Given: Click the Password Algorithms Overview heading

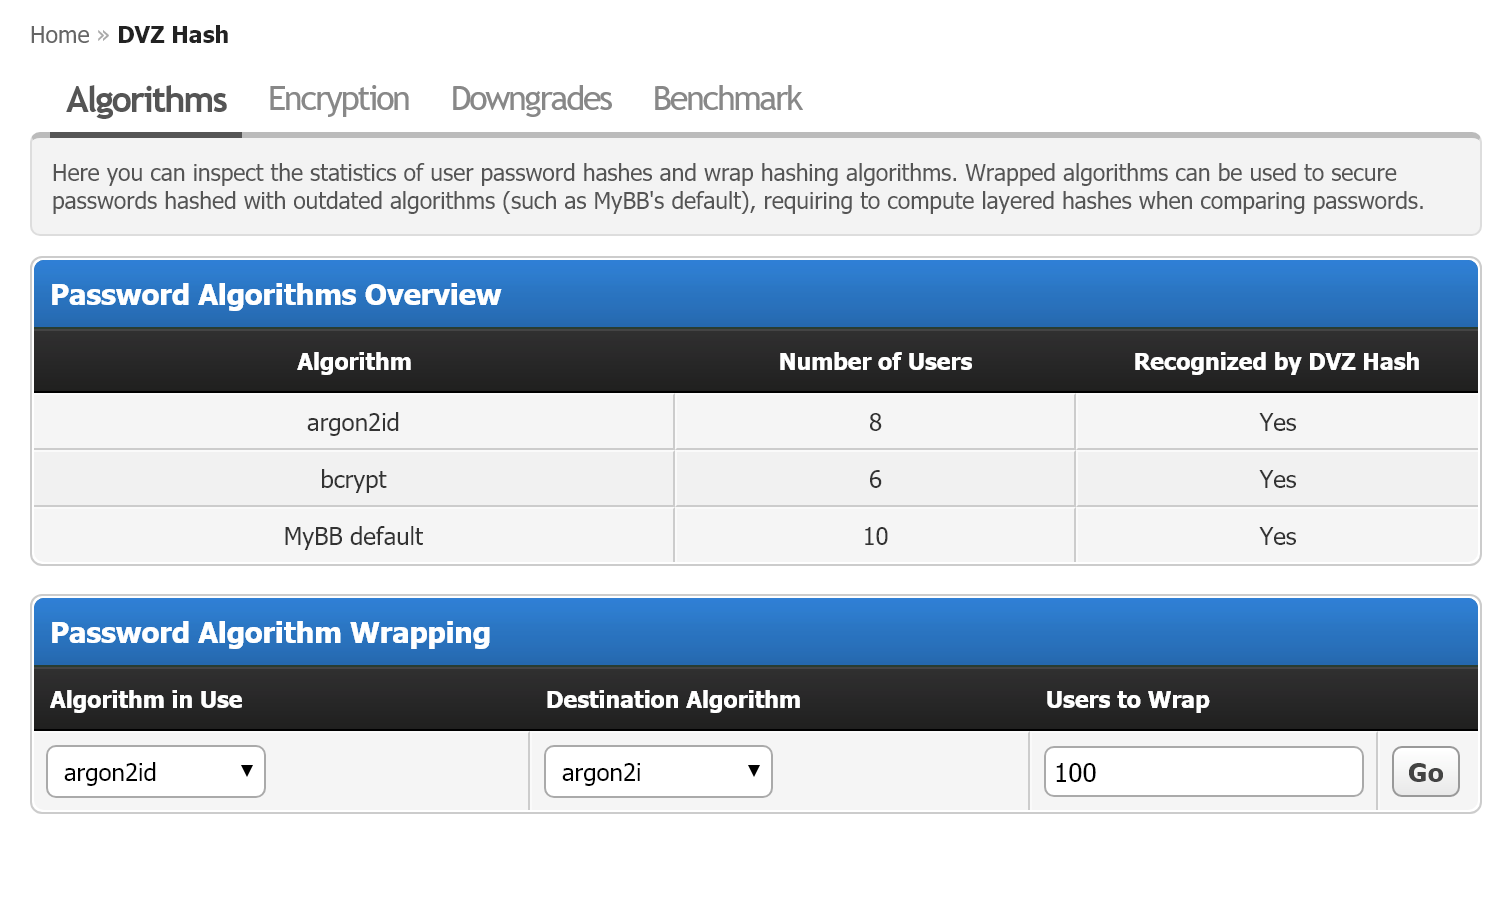Looking at the screenshot, I should coord(276,295).
